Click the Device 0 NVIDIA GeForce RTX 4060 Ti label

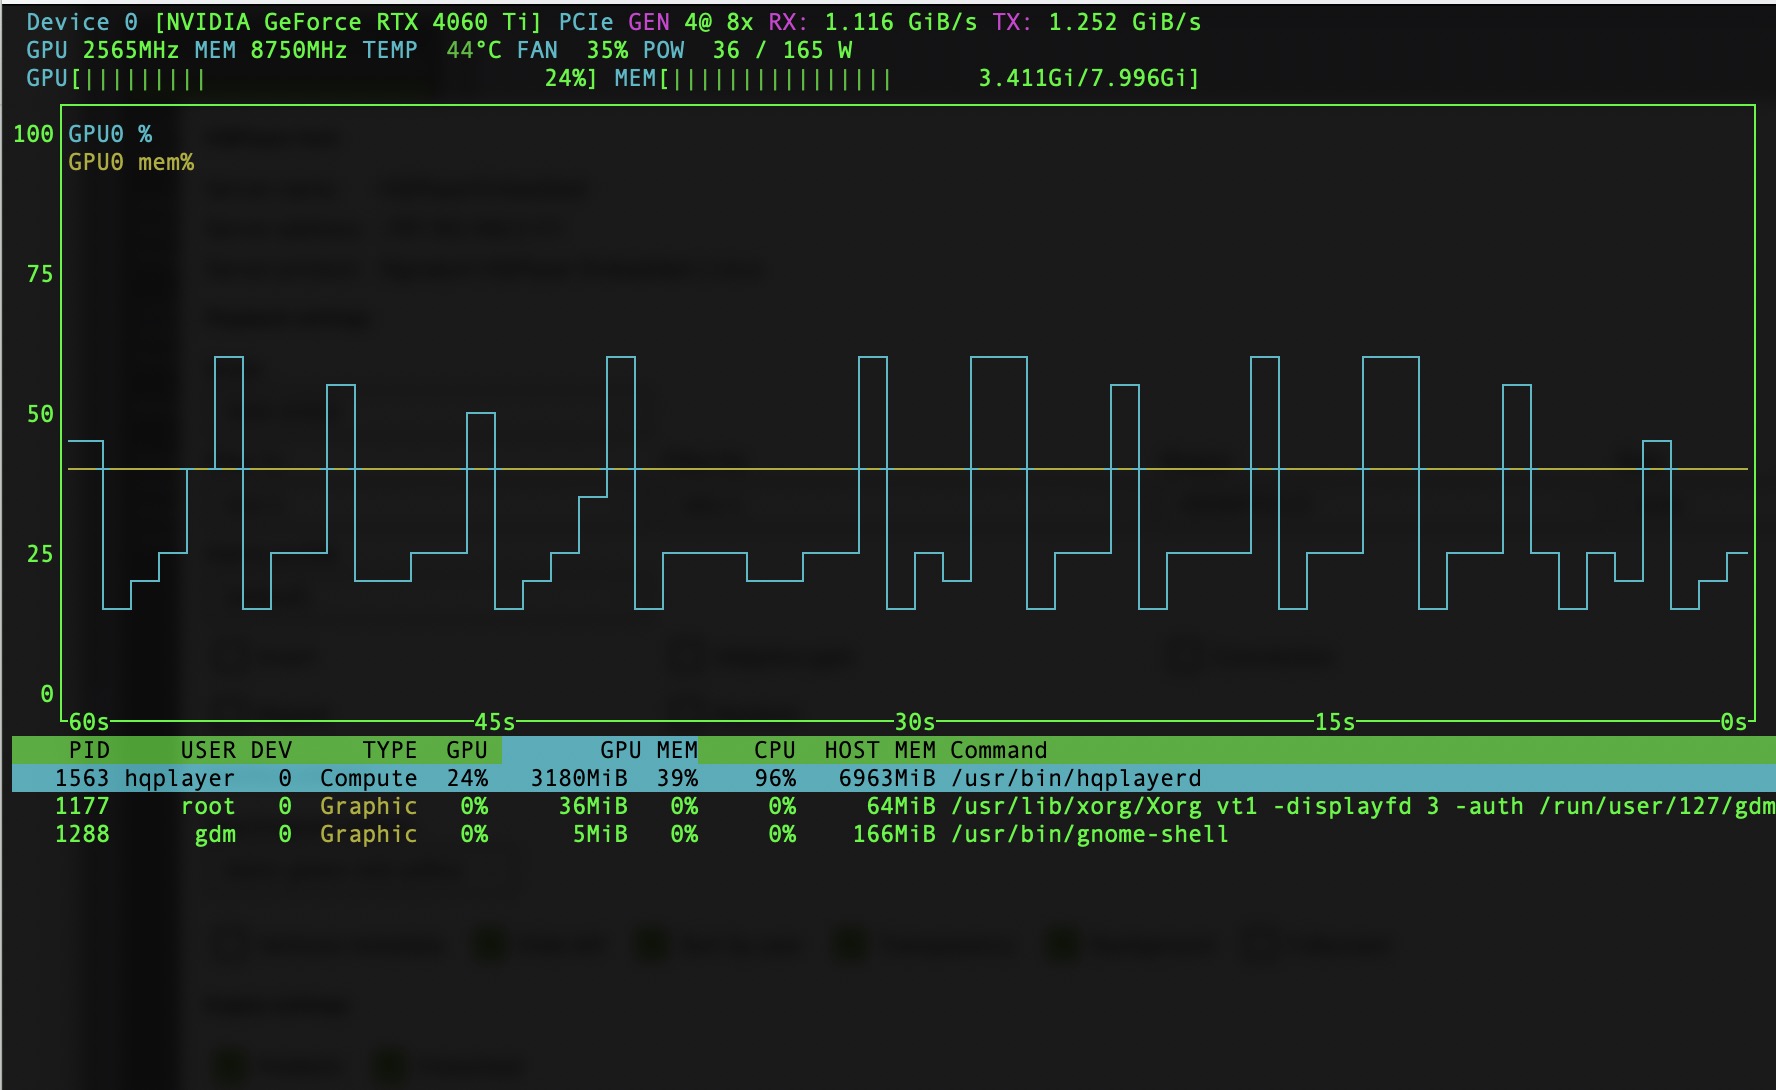(x=284, y=22)
